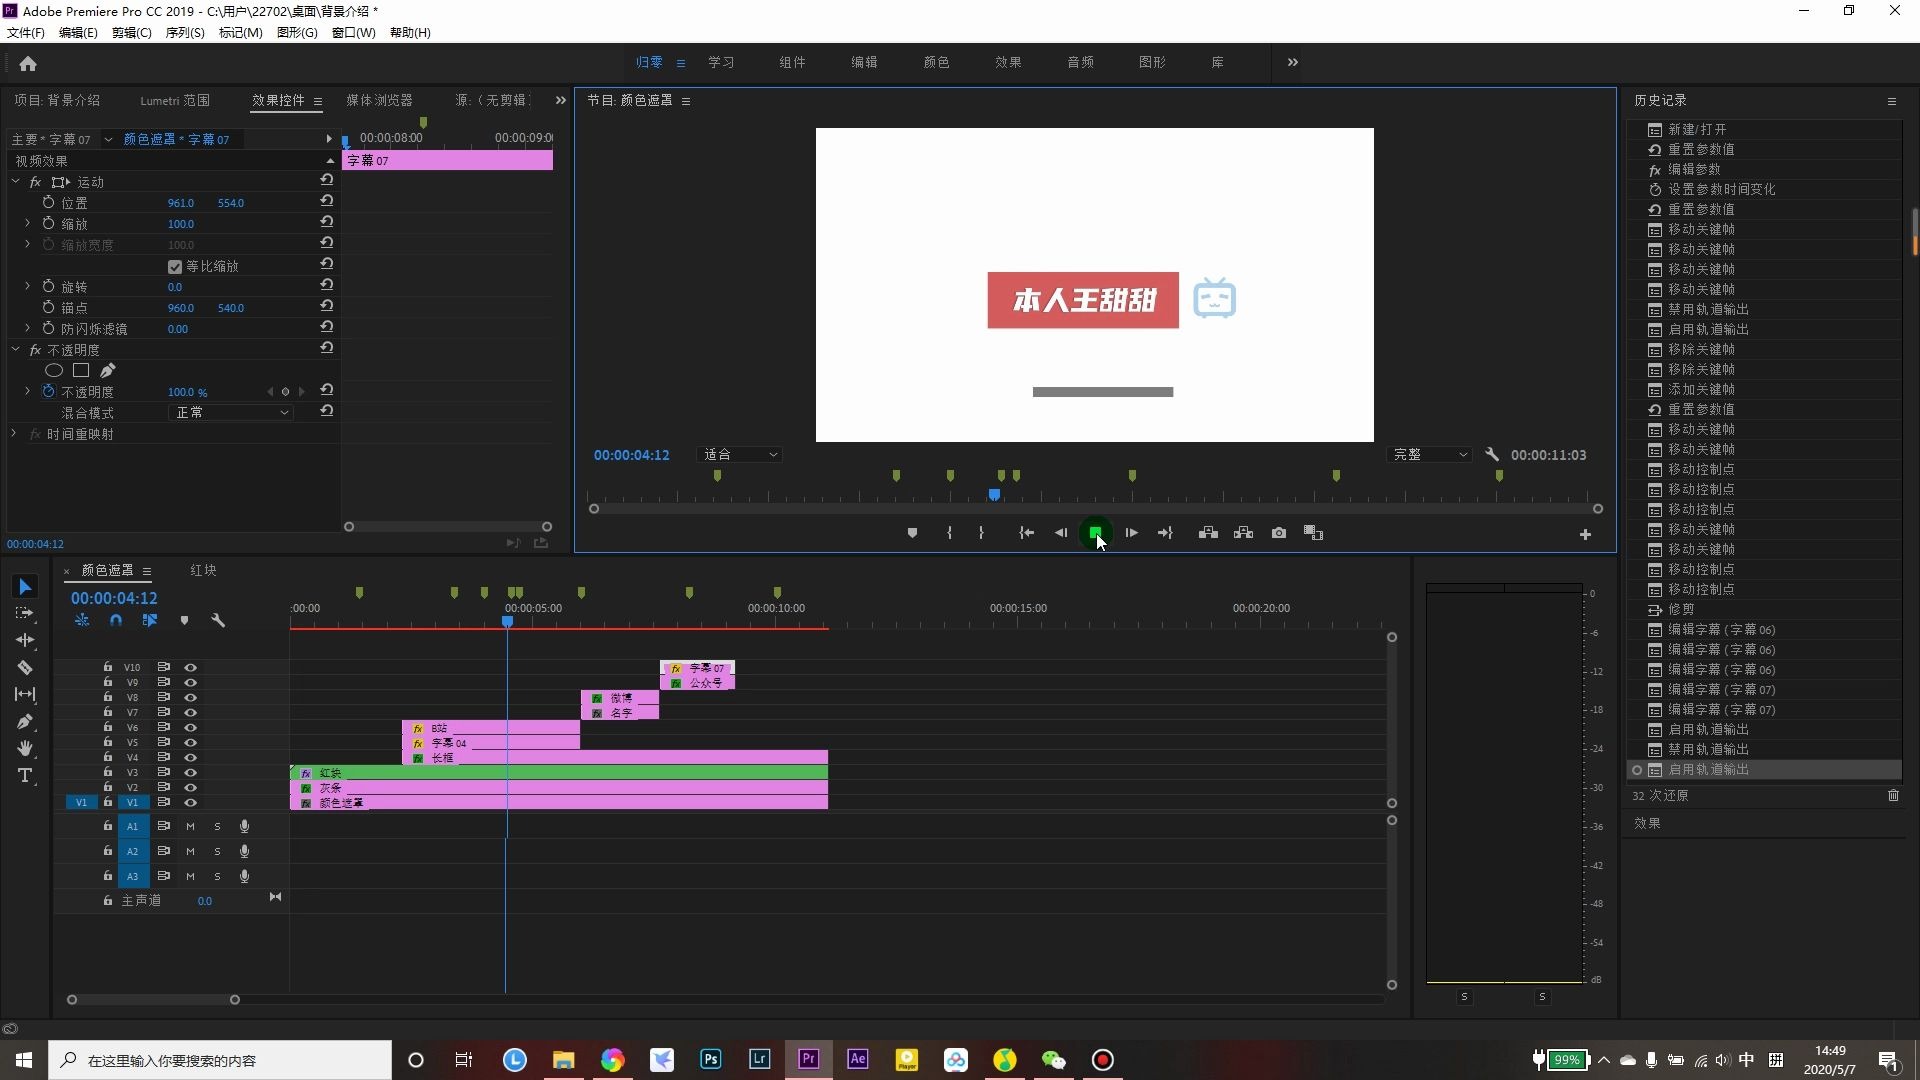
Task: Select the Pen tool in the toolbox
Action: 25,722
